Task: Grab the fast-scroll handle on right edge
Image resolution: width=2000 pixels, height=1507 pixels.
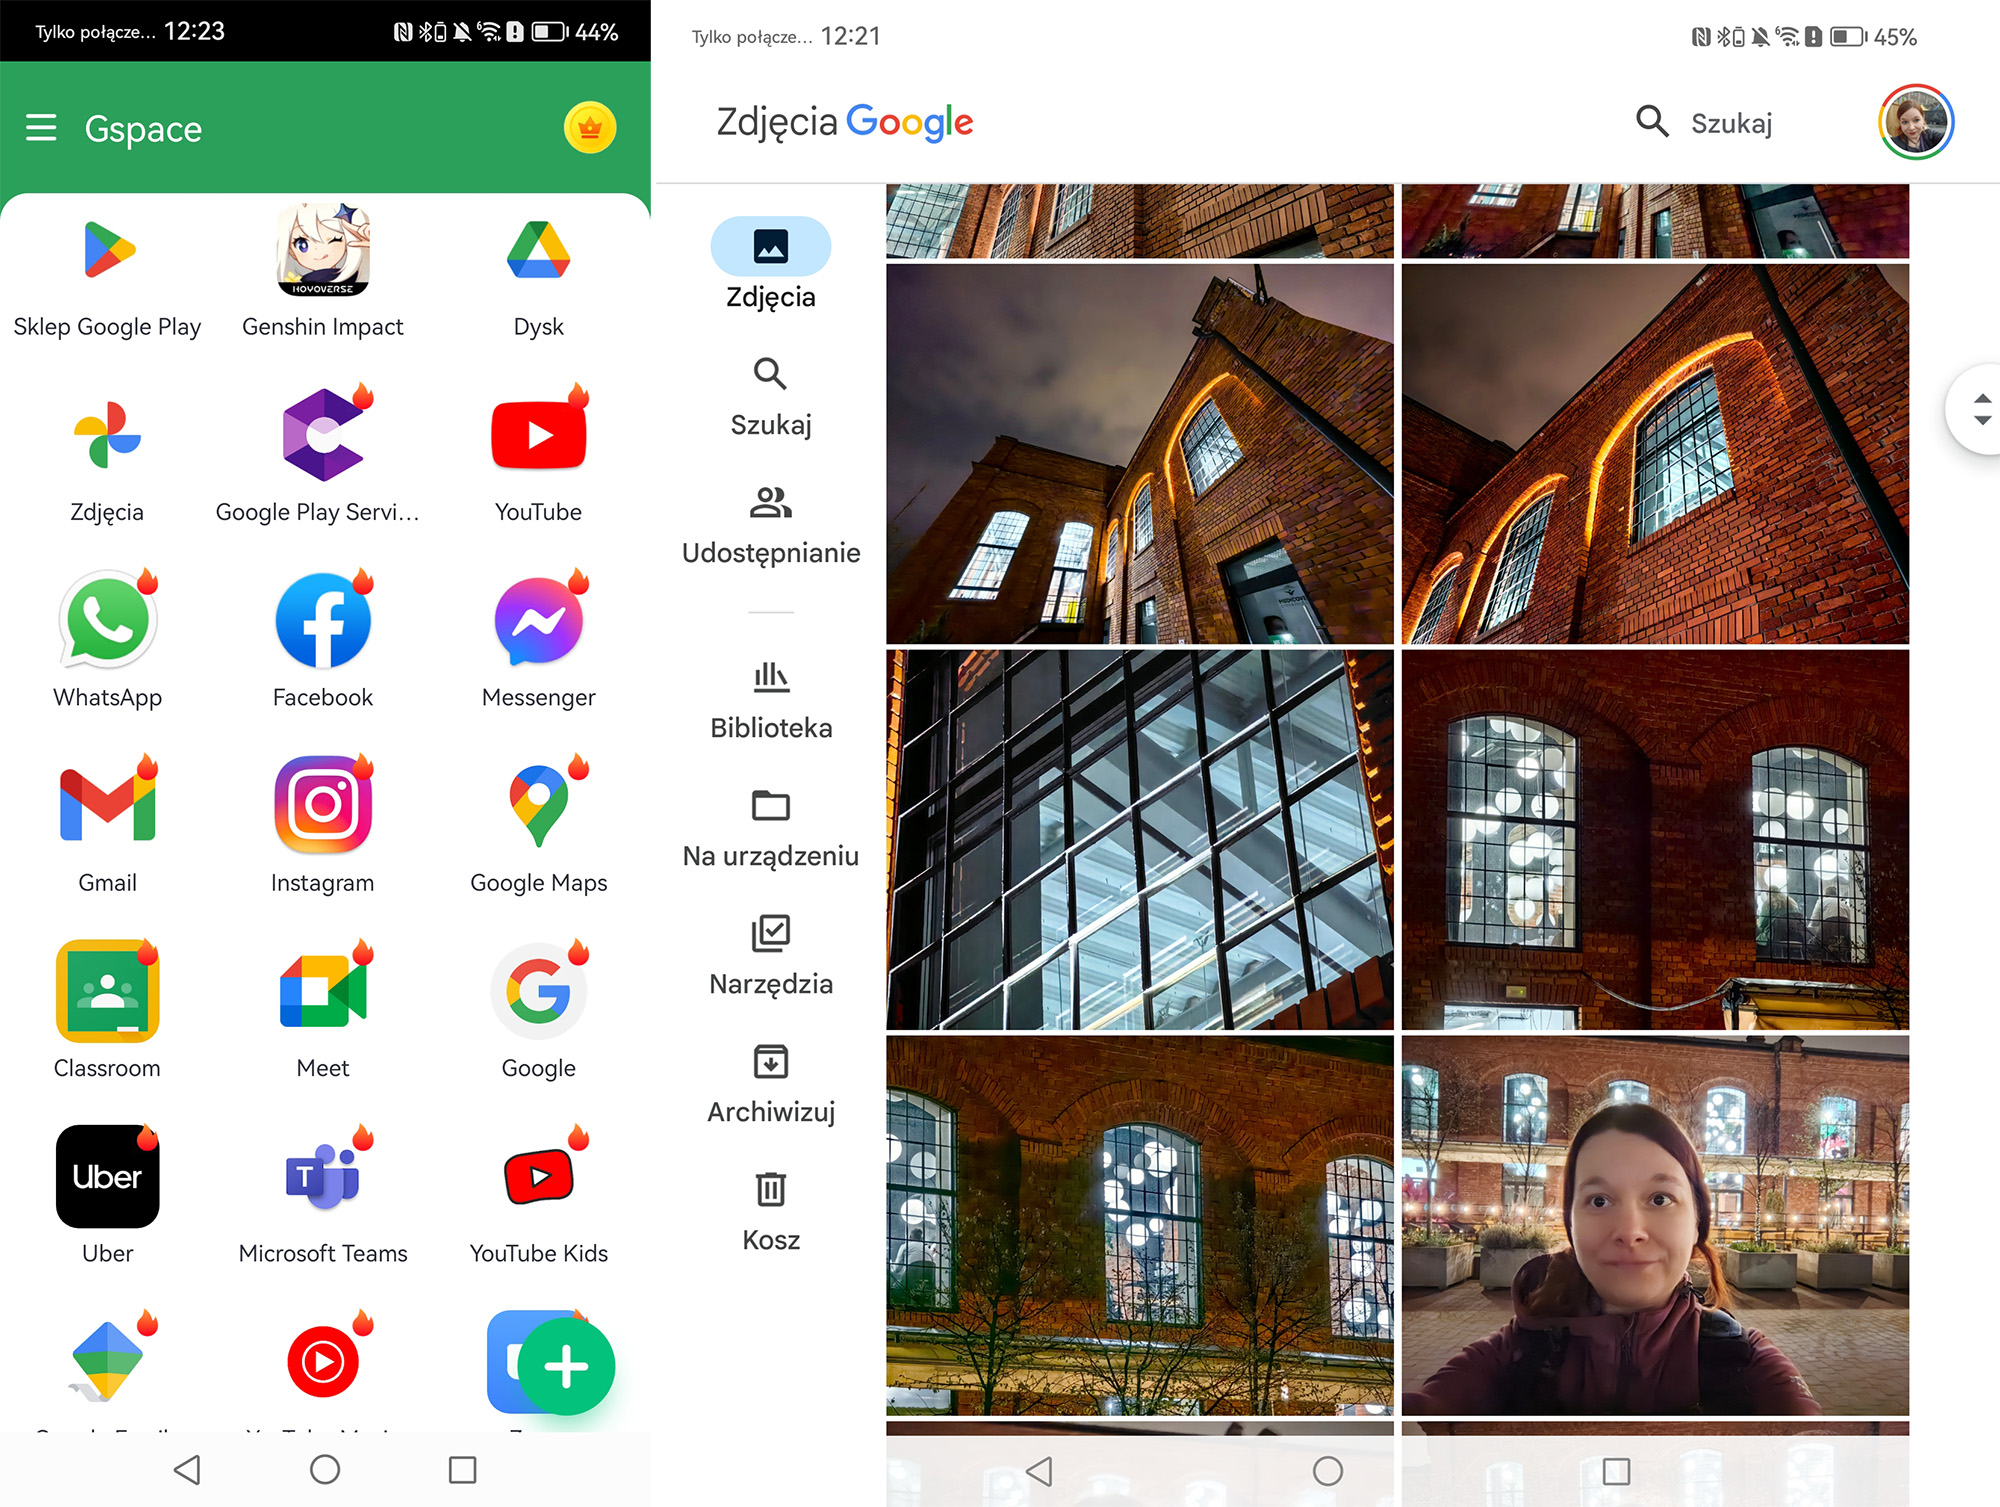Action: [1980, 410]
